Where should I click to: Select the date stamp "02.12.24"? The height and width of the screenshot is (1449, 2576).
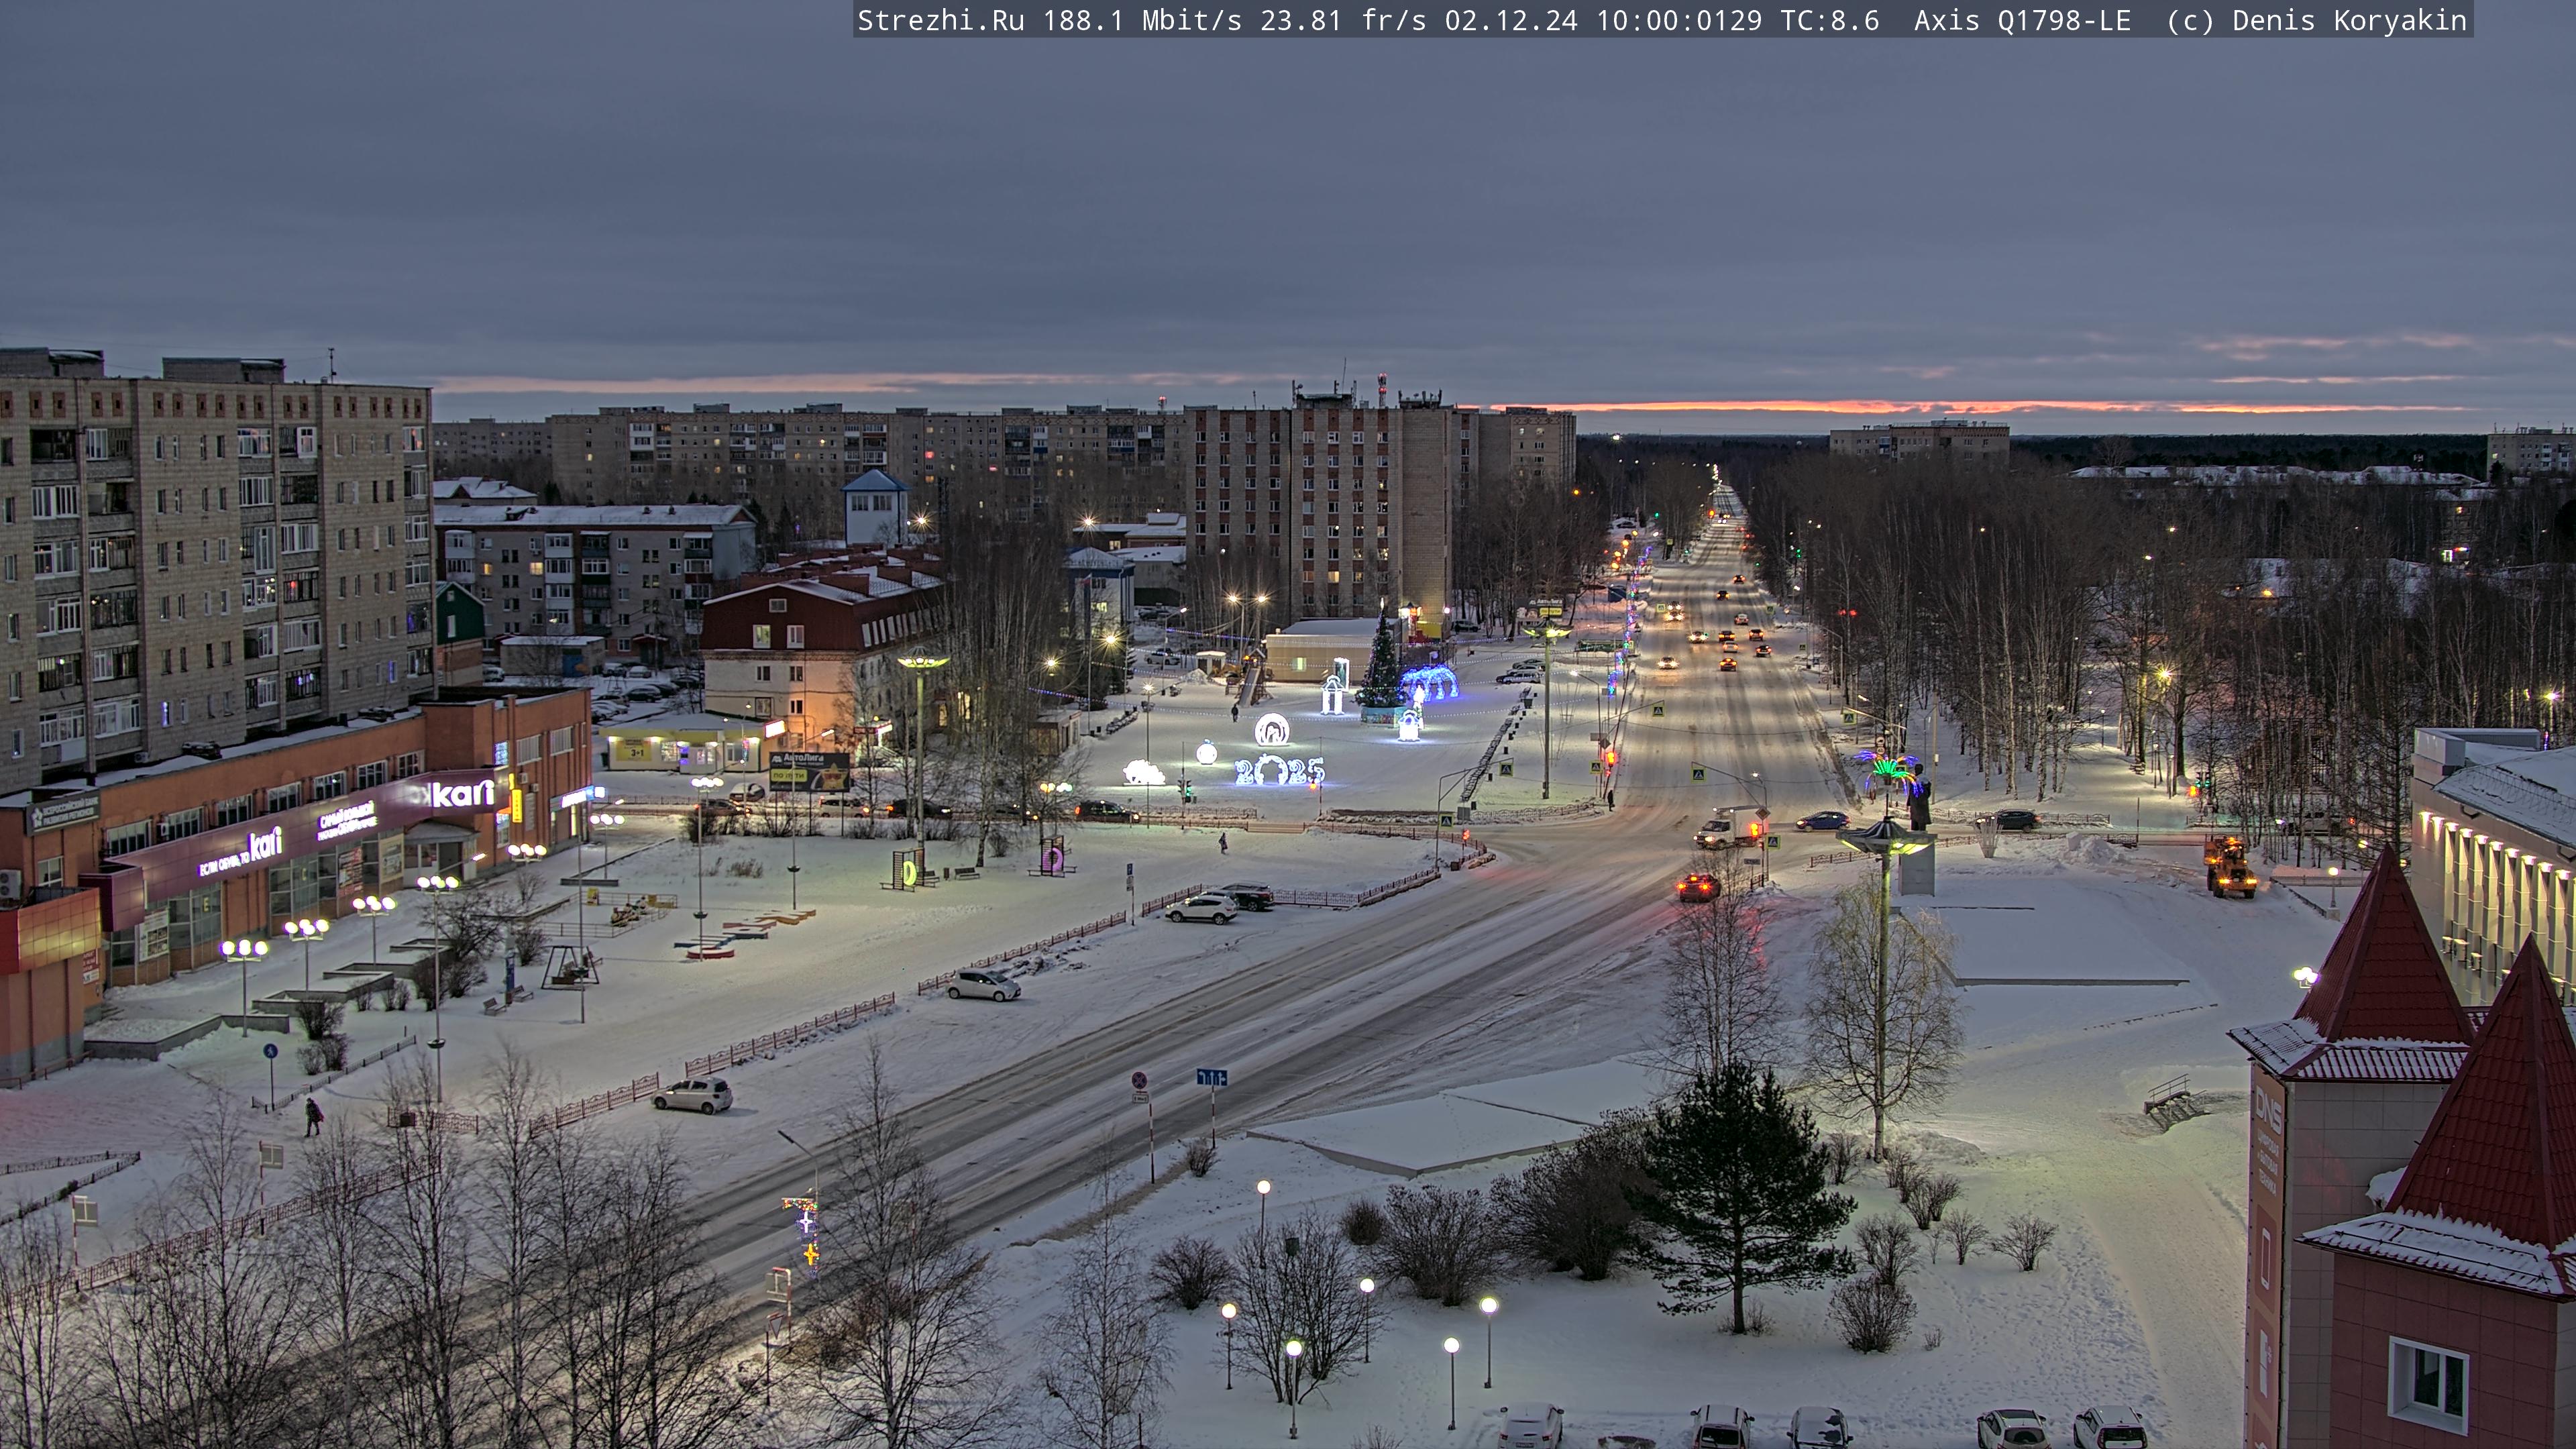(1511, 20)
